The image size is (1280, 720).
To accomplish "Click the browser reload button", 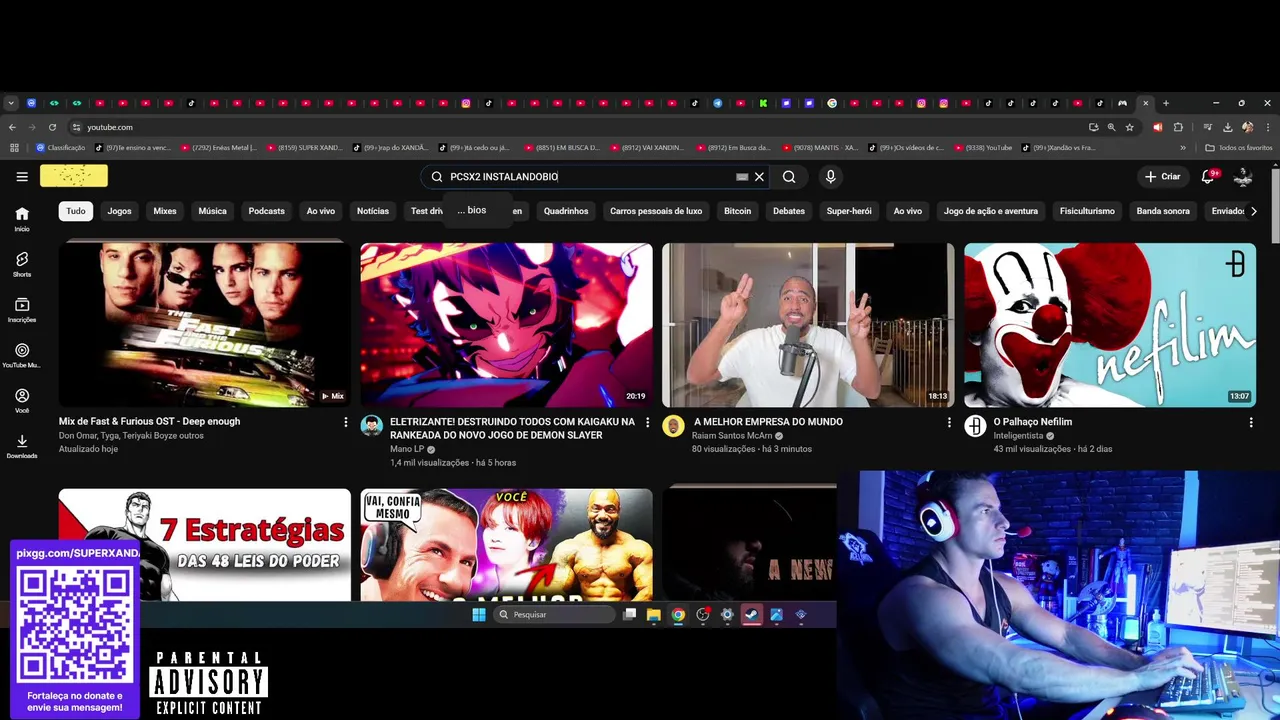I will click(52, 127).
